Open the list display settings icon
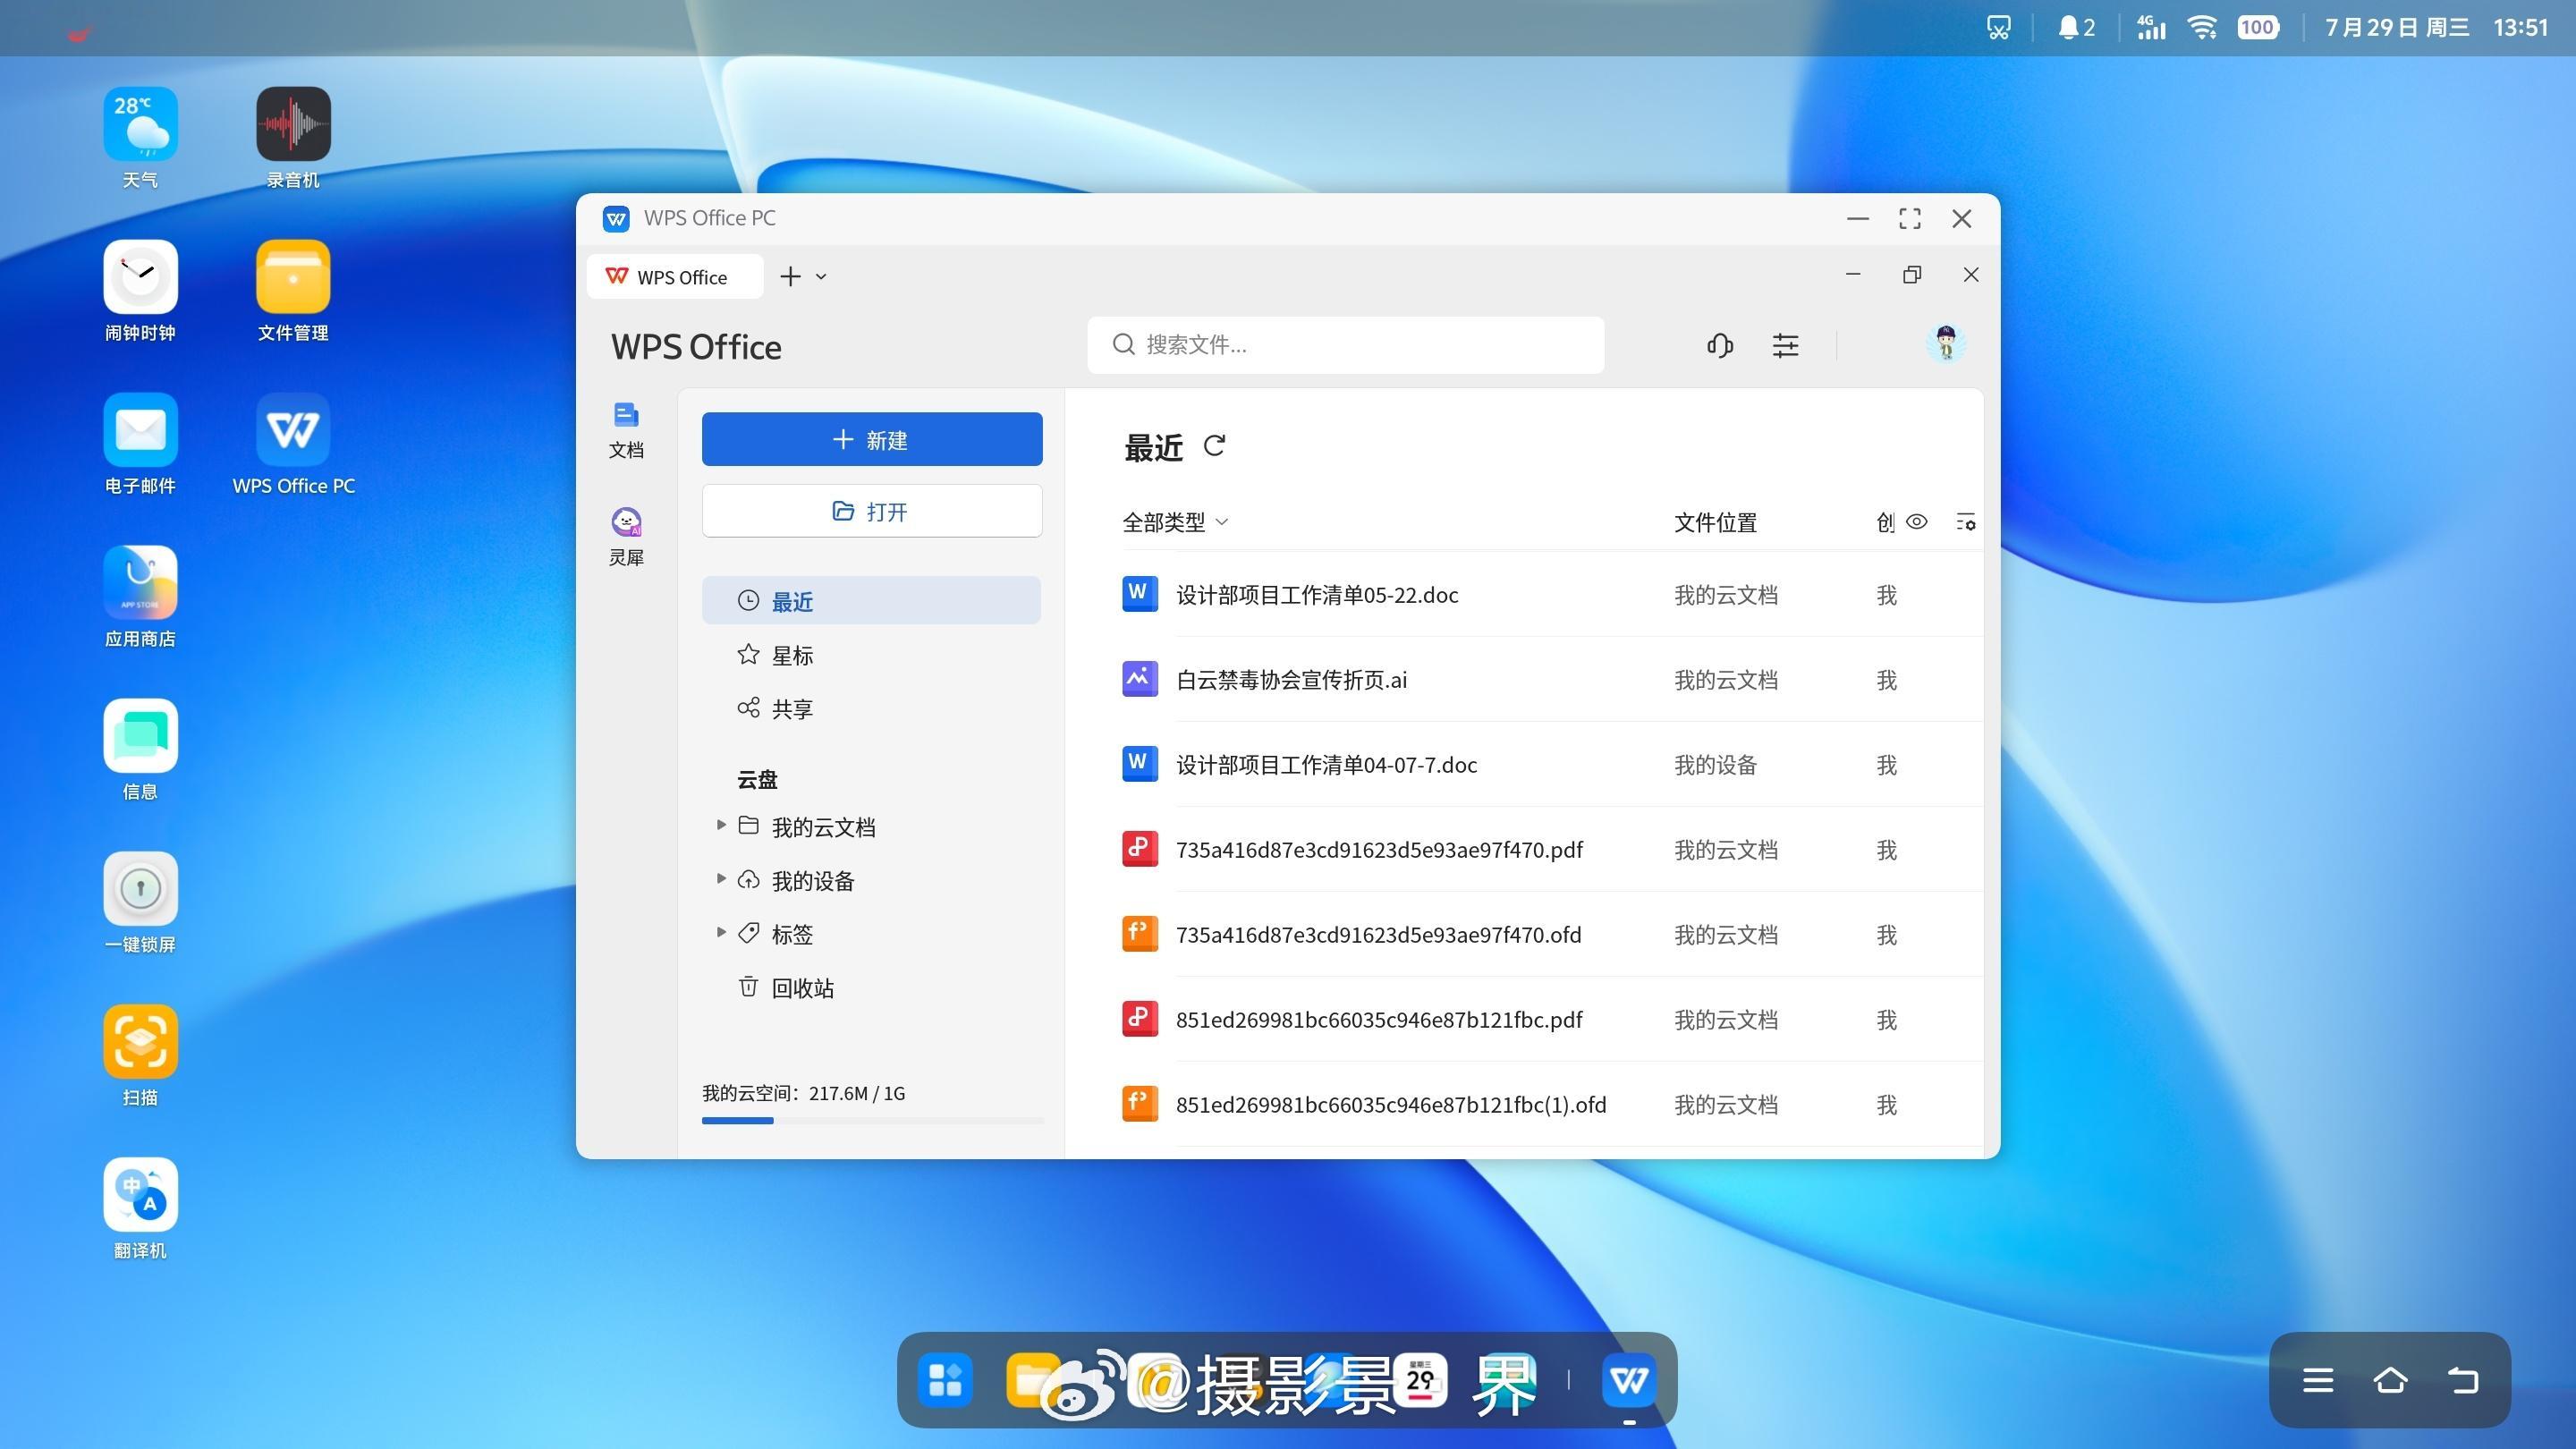Screen dimensions: 2576x1449 click(x=1965, y=522)
